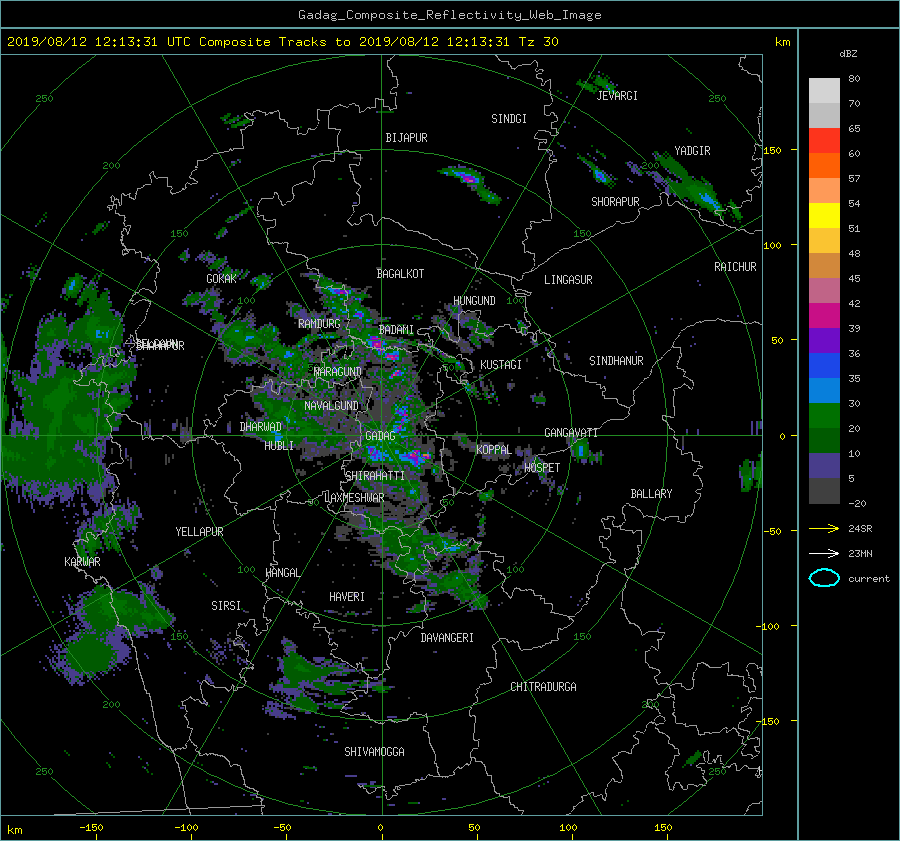Select the magenta 42 dBZ legend swatch
The height and width of the screenshot is (841, 900).
(x=824, y=315)
